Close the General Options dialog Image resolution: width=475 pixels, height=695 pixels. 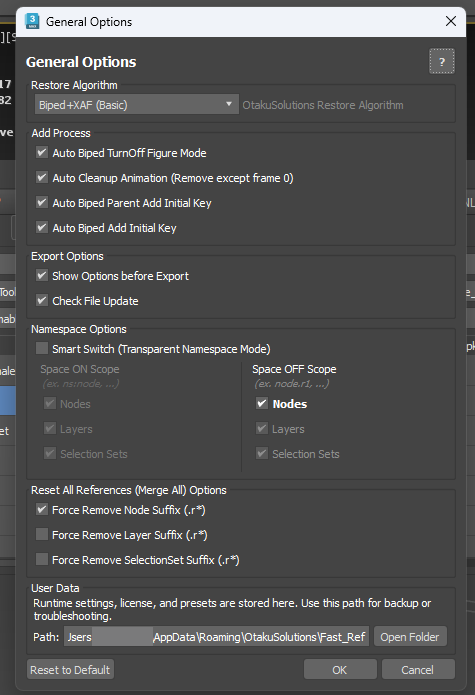click(x=451, y=21)
